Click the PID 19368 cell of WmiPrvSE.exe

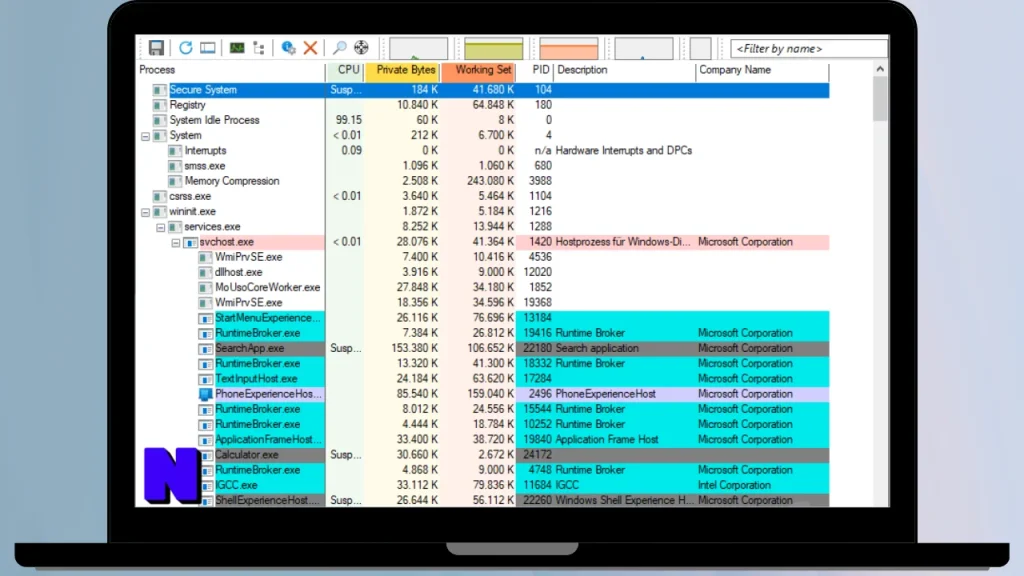point(537,303)
